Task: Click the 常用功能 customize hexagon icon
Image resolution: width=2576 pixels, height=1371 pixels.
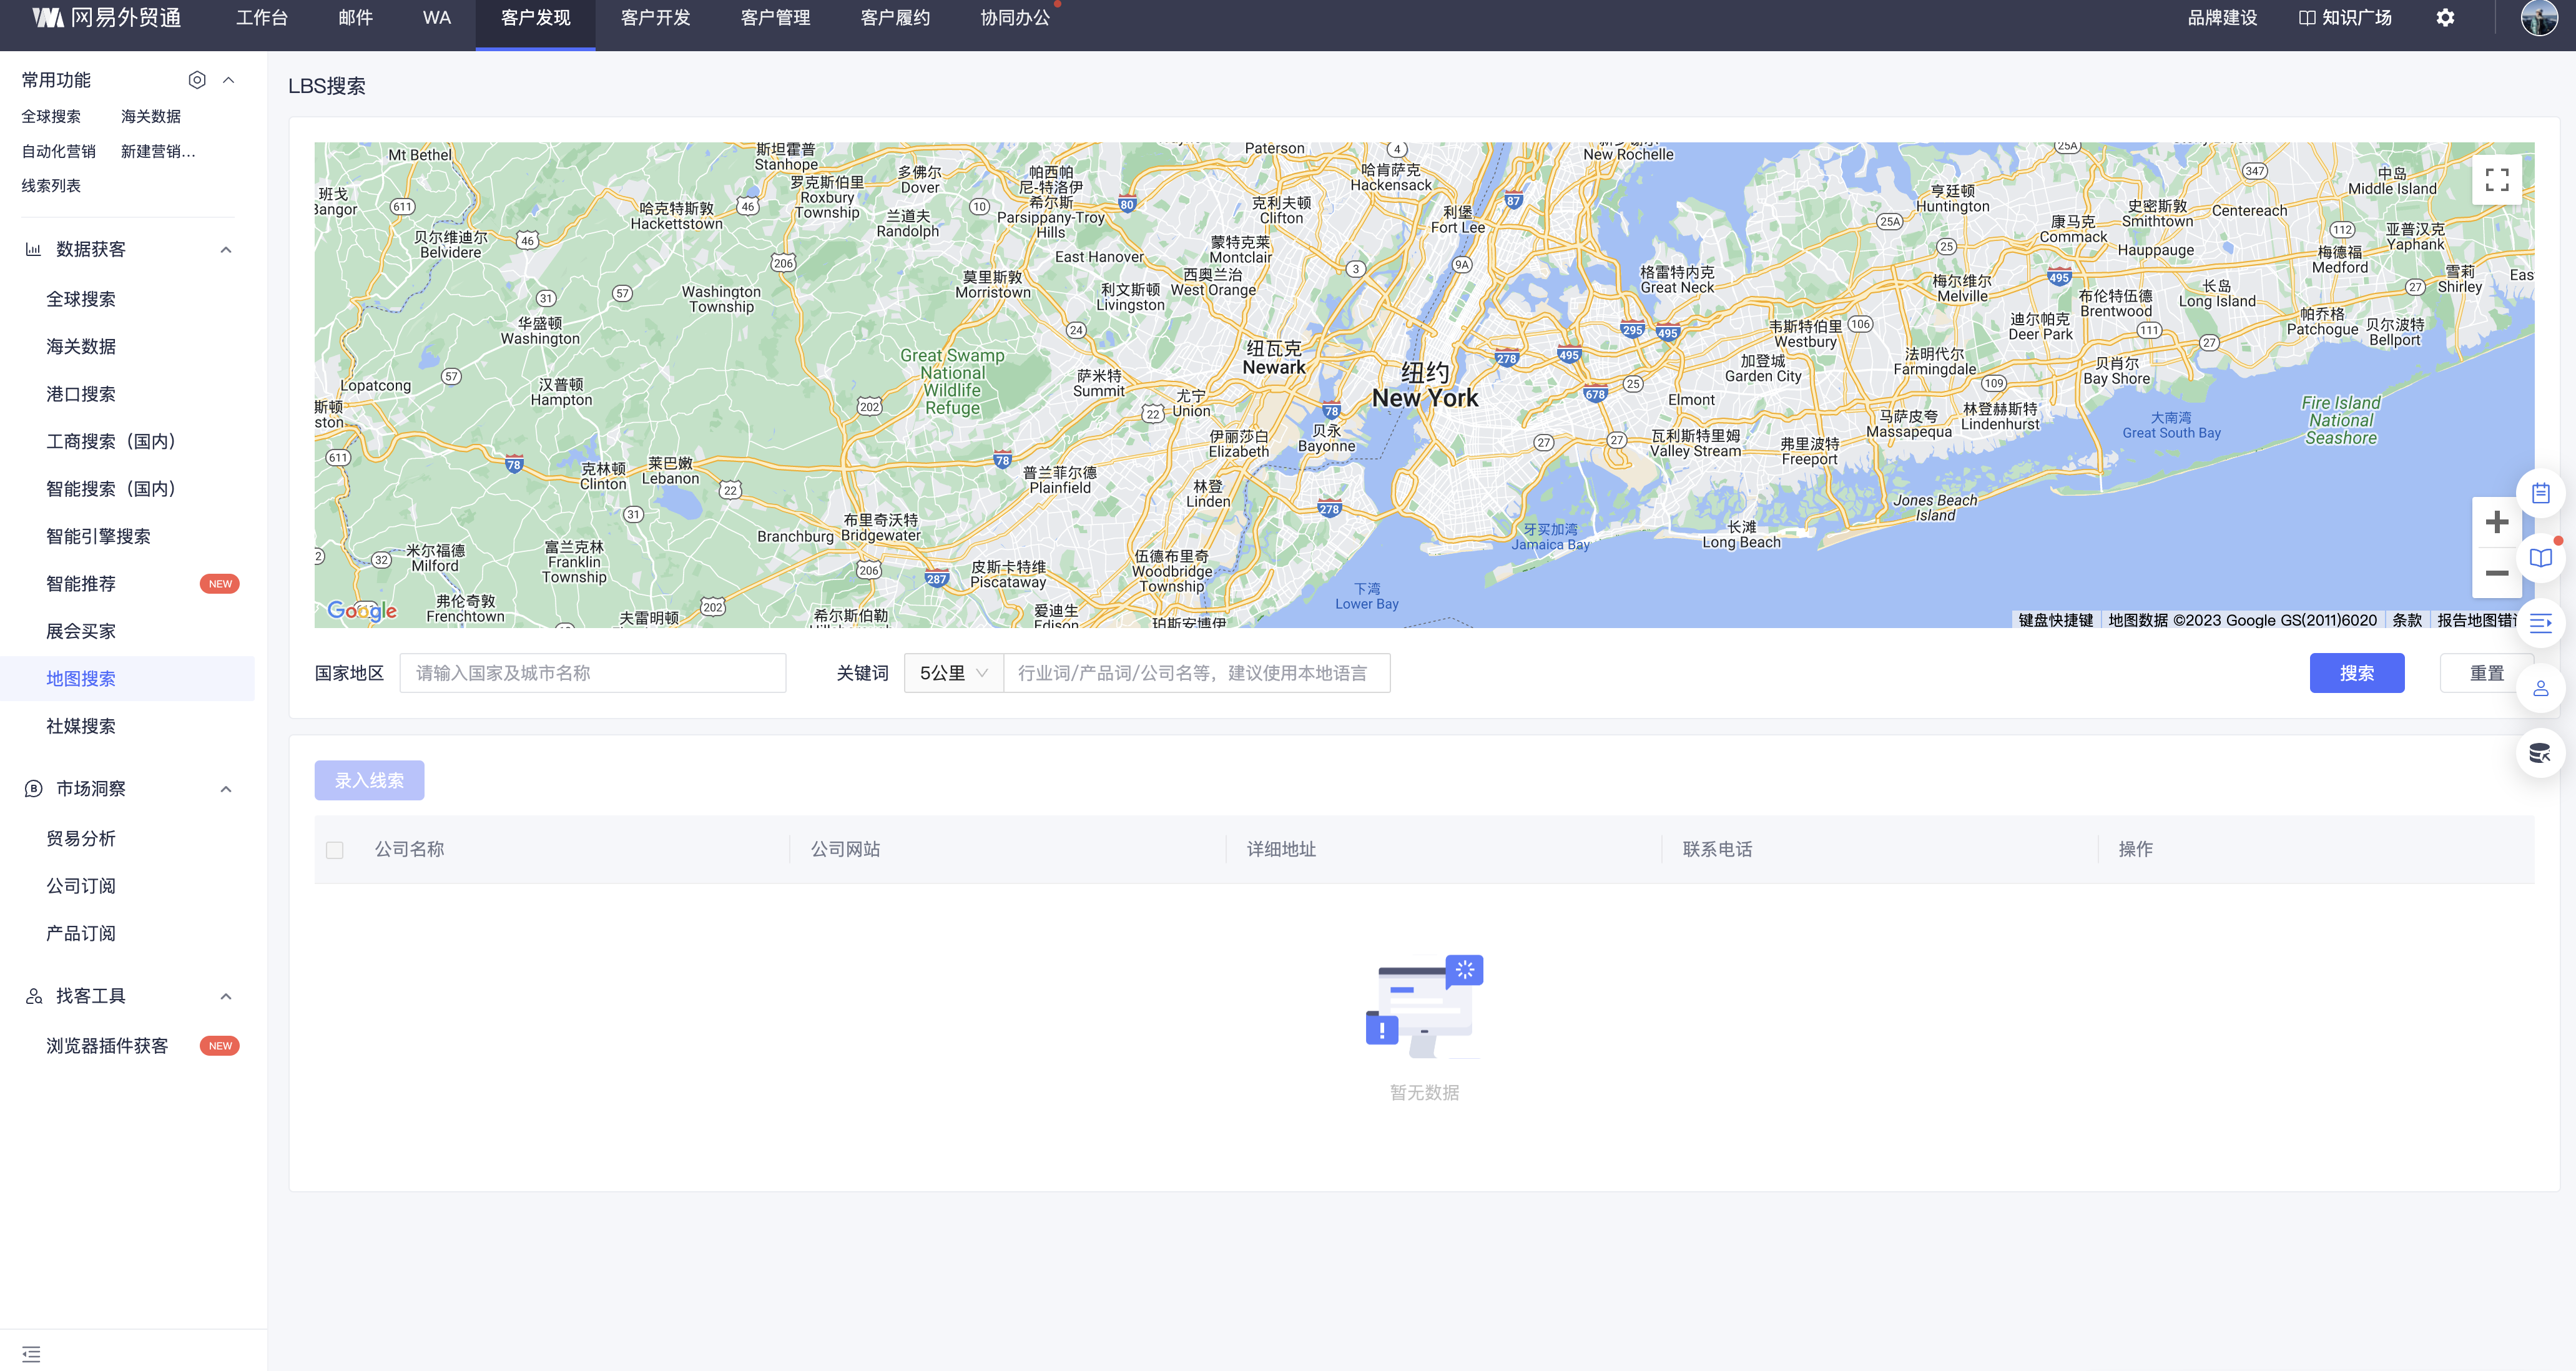Action: click(x=197, y=80)
